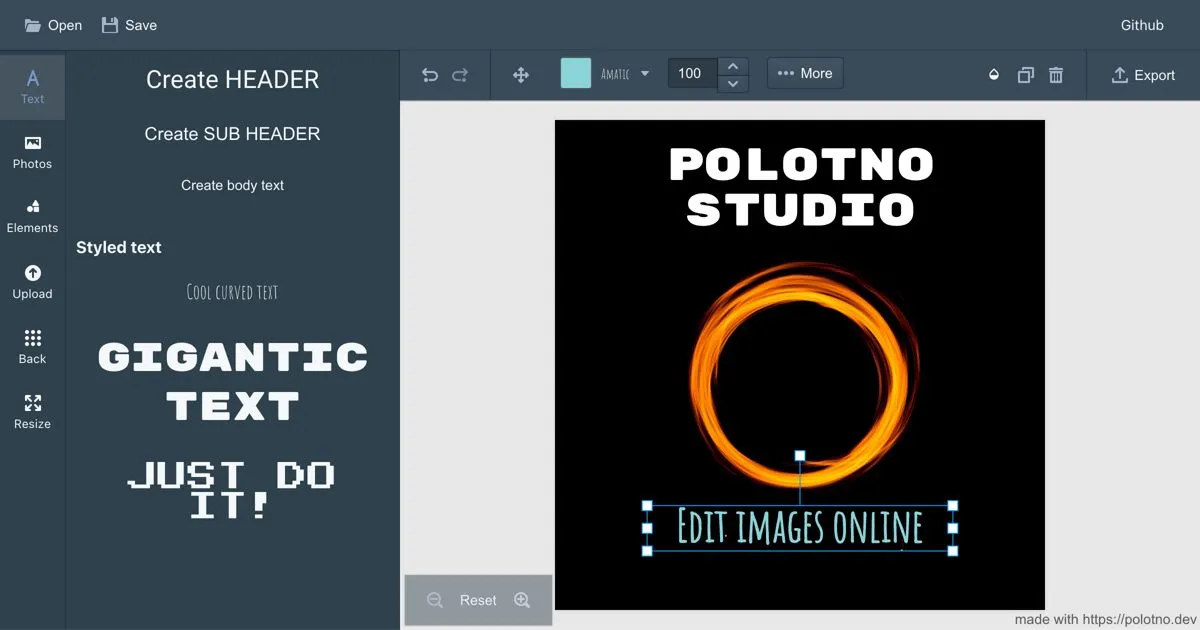This screenshot has width=1200, height=630.
Task: Open the position/alignment tool
Action: point(520,74)
